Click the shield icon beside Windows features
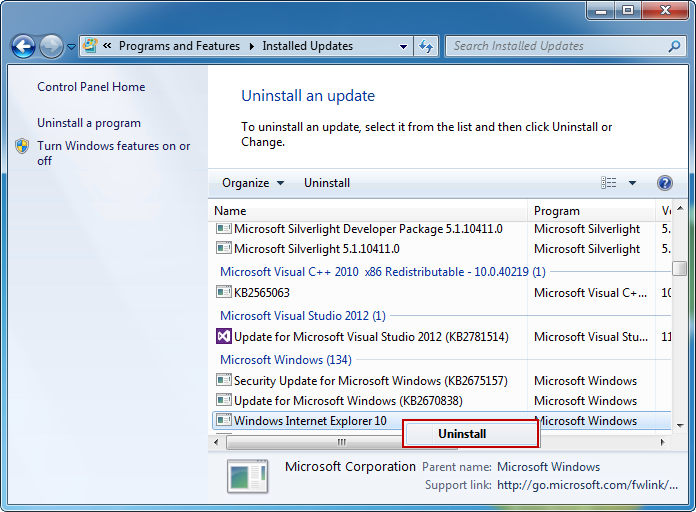The width and height of the screenshot is (696, 512). pos(22,146)
